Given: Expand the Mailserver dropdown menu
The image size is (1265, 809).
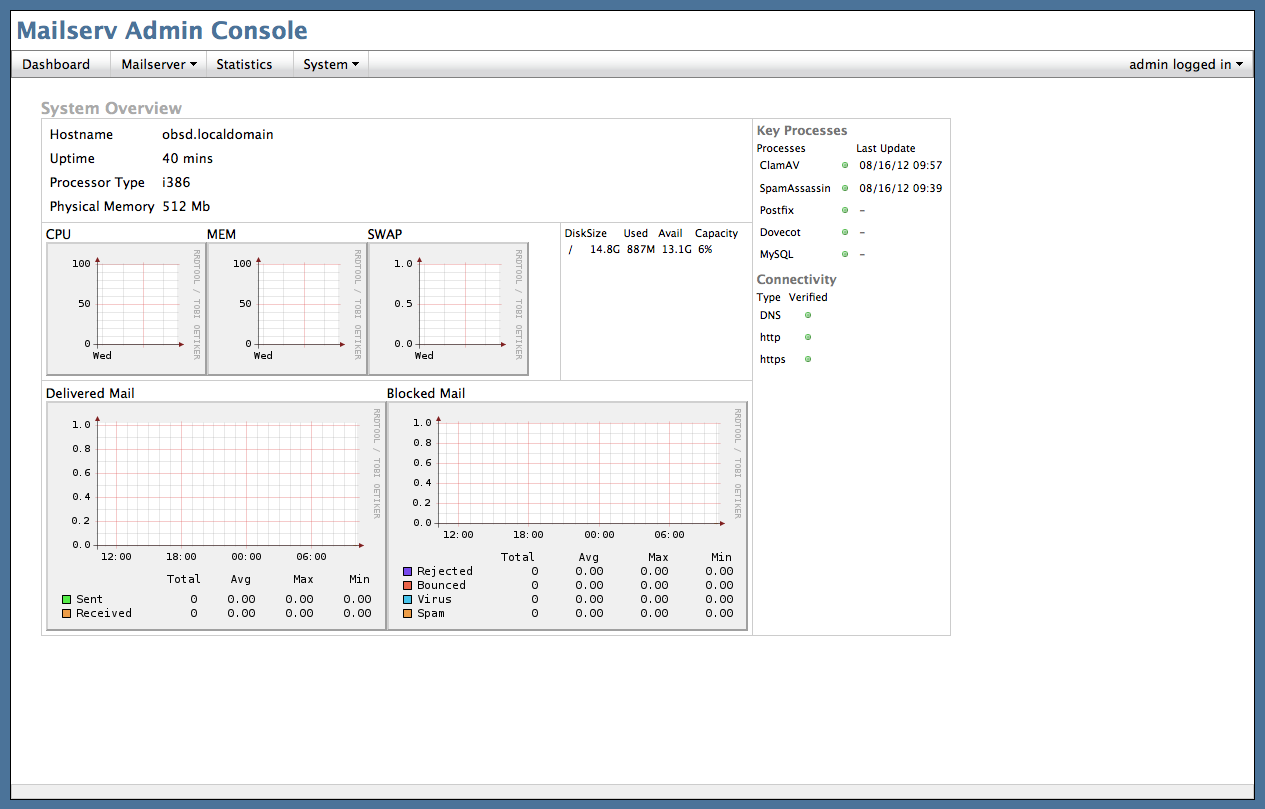Looking at the screenshot, I should click(159, 64).
